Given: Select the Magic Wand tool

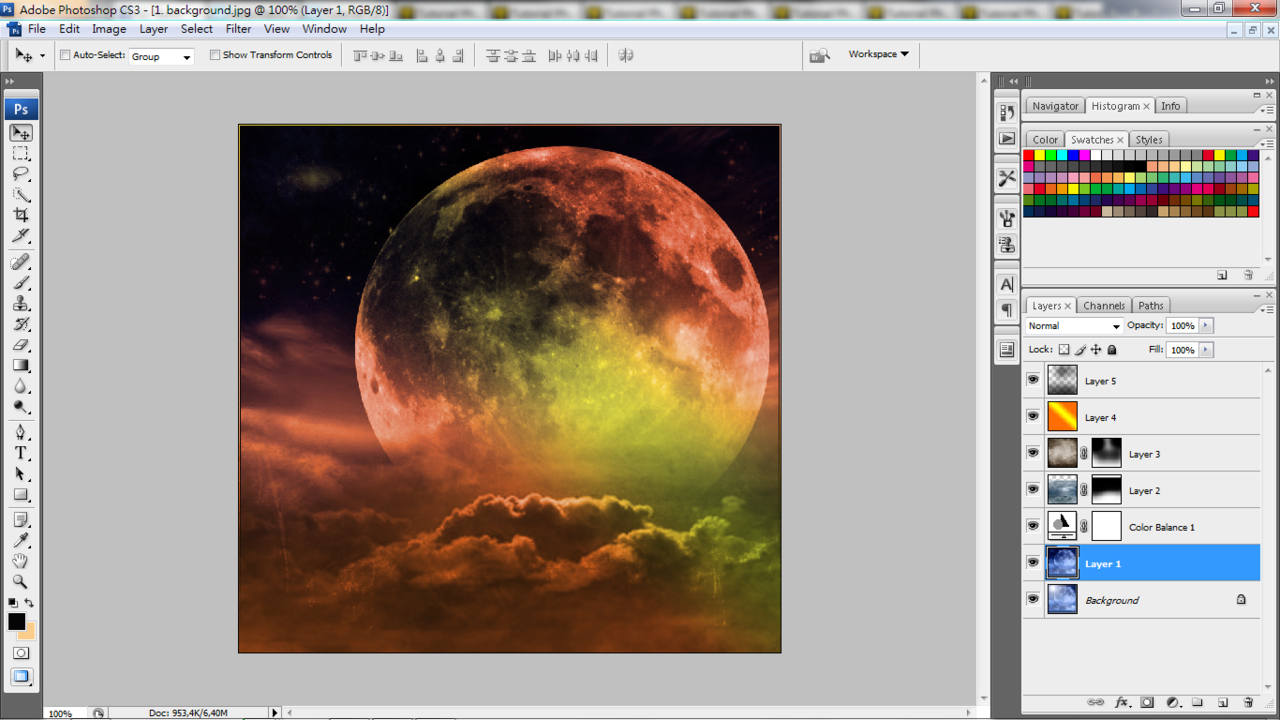Looking at the screenshot, I should point(21,195).
